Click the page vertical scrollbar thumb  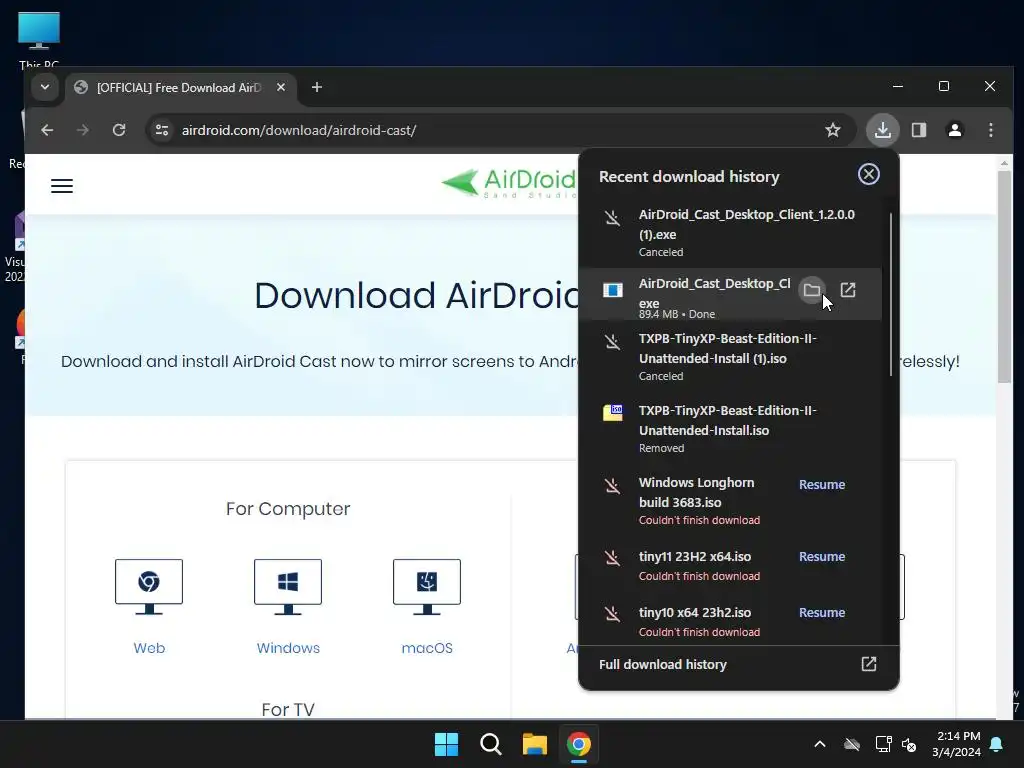[1004, 276]
